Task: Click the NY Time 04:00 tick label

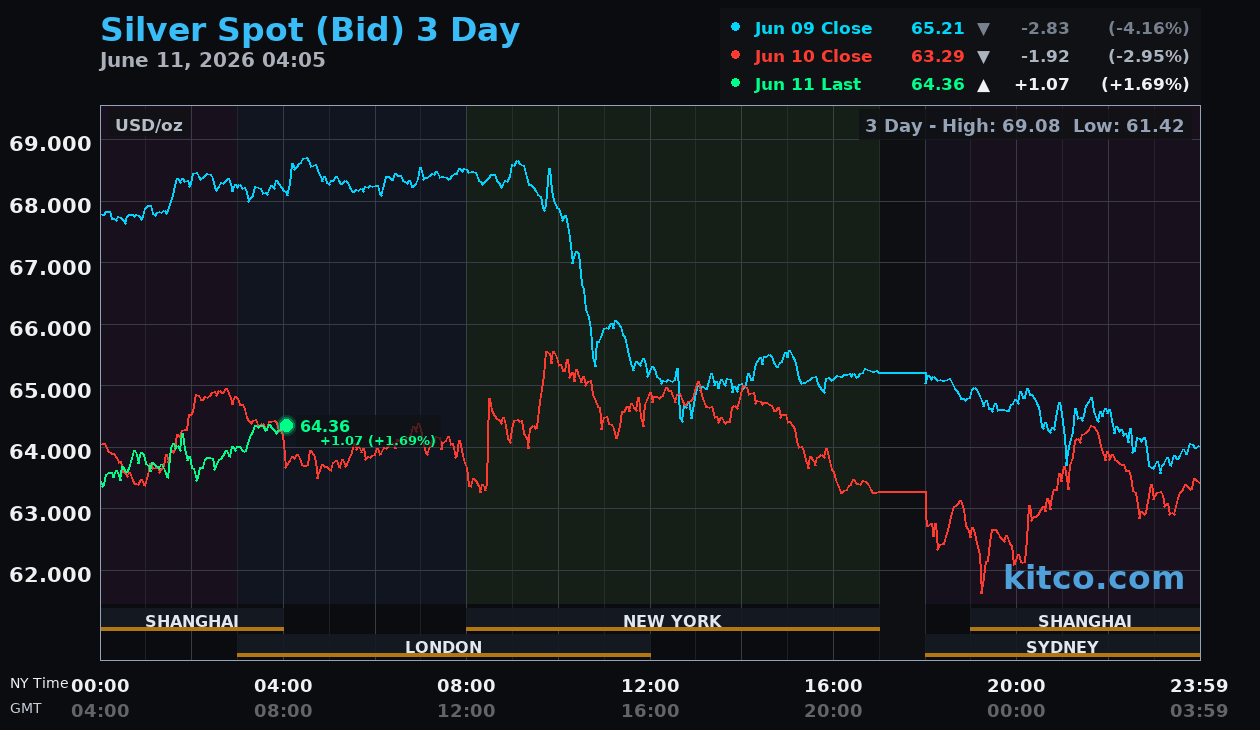Action: [x=283, y=686]
